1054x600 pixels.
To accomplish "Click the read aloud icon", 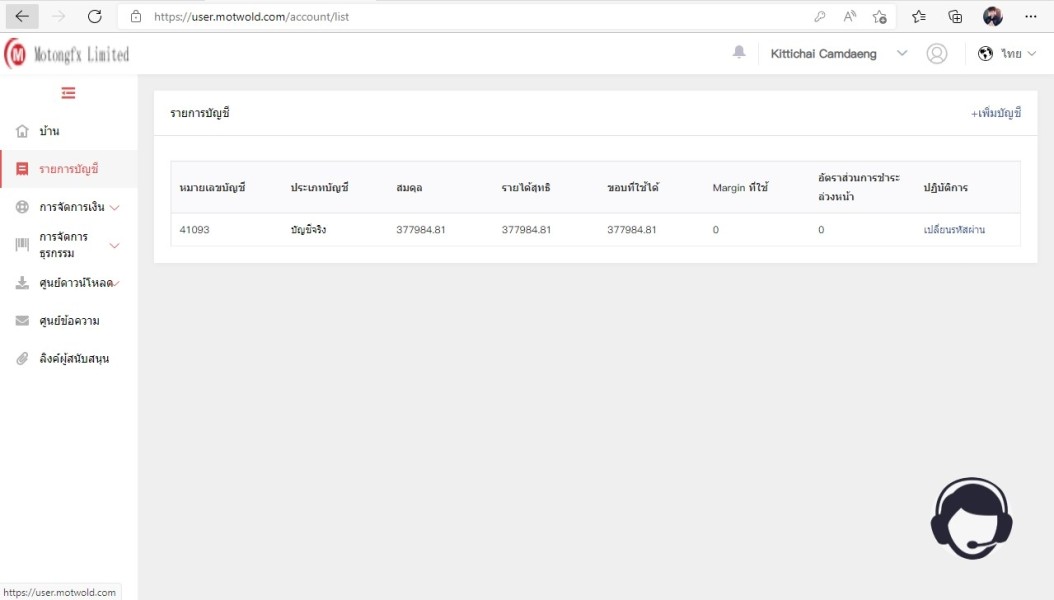I will (850, 17).
